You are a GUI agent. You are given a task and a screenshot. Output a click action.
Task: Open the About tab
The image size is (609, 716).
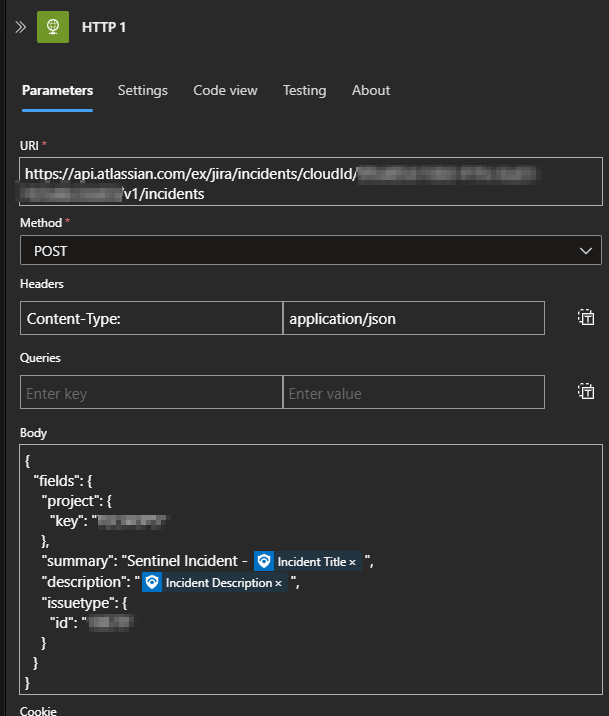click(371, 90)
